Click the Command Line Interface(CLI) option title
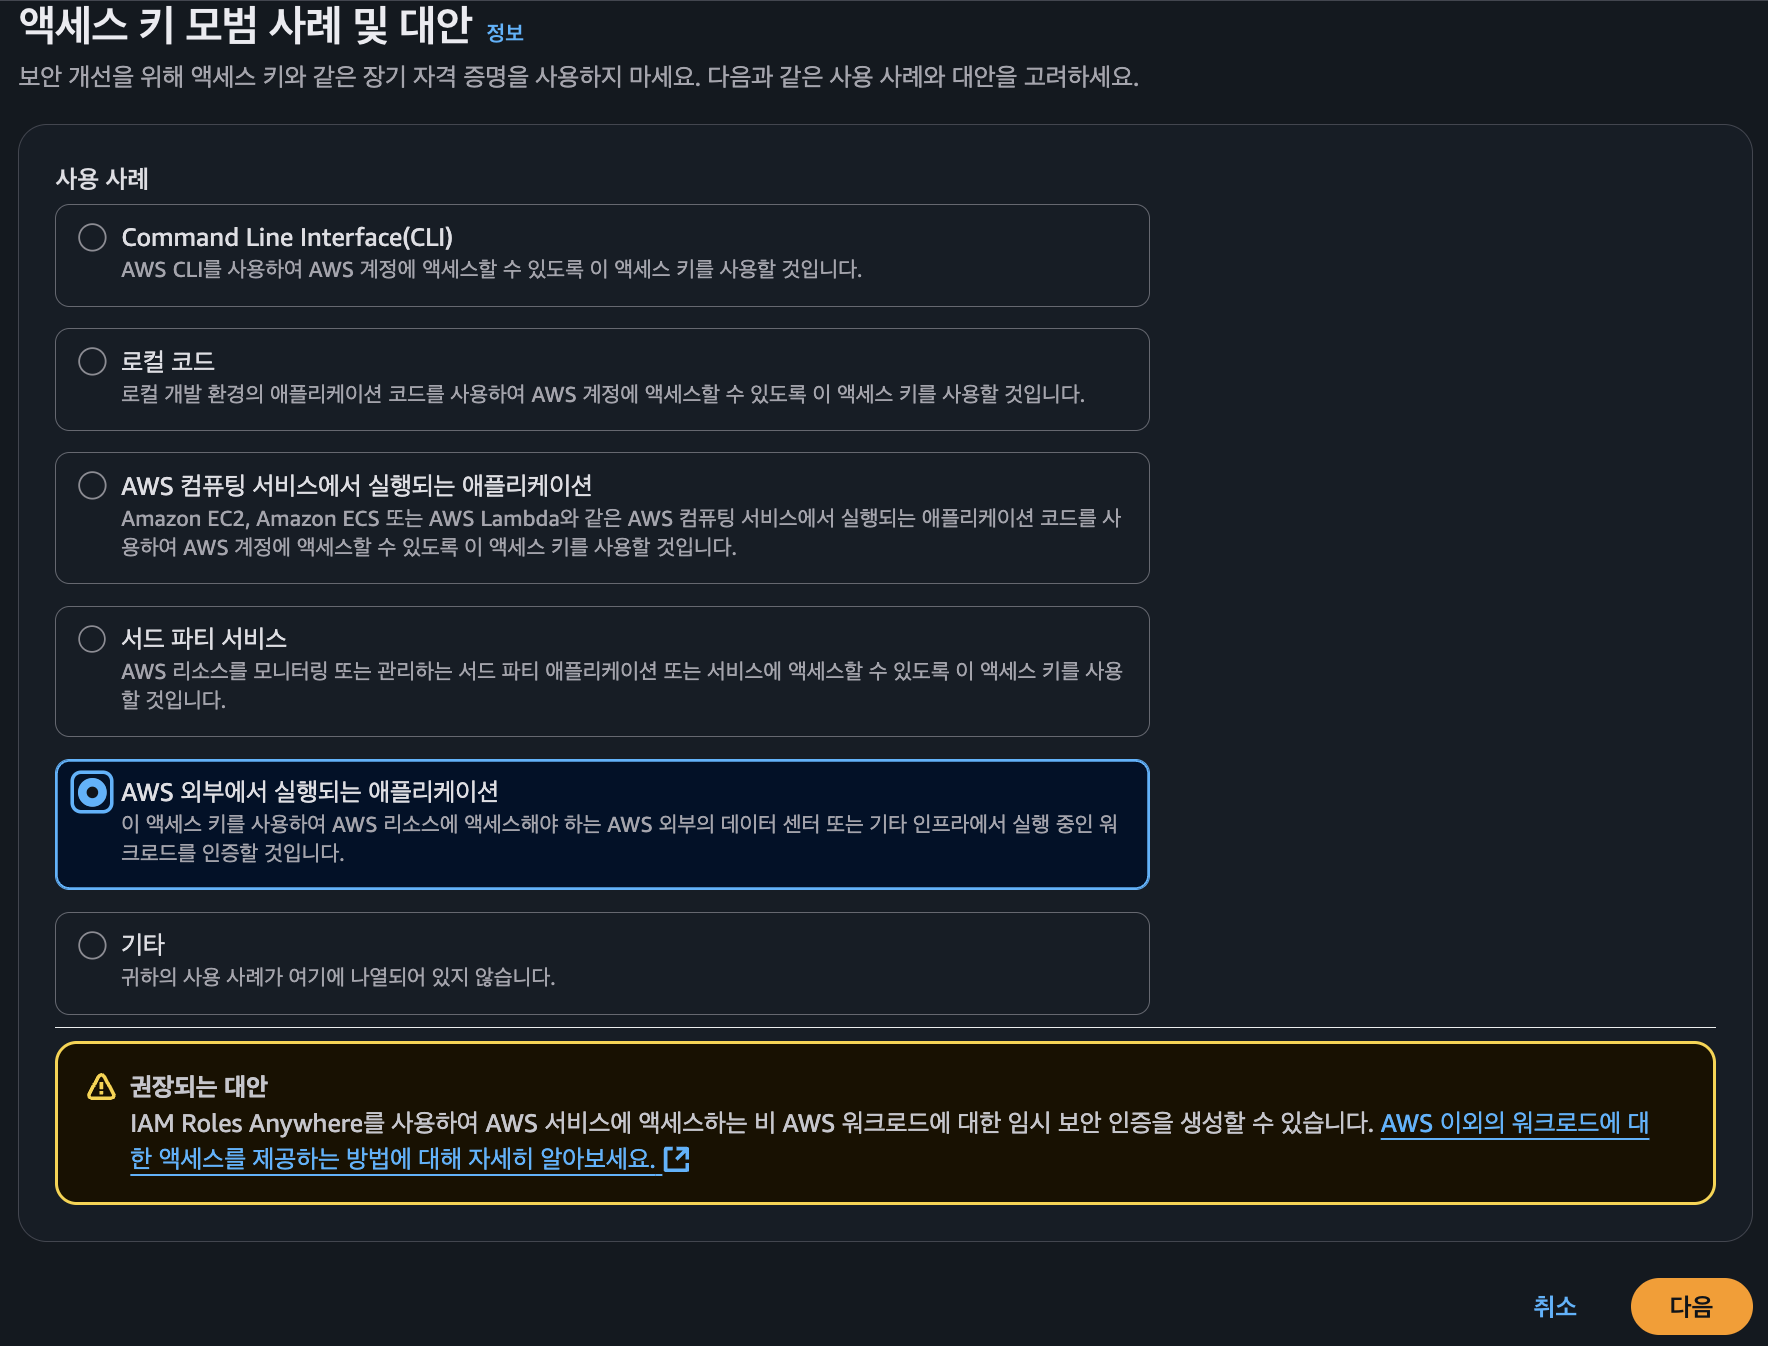1768x1346 pixels. (287, 237)
